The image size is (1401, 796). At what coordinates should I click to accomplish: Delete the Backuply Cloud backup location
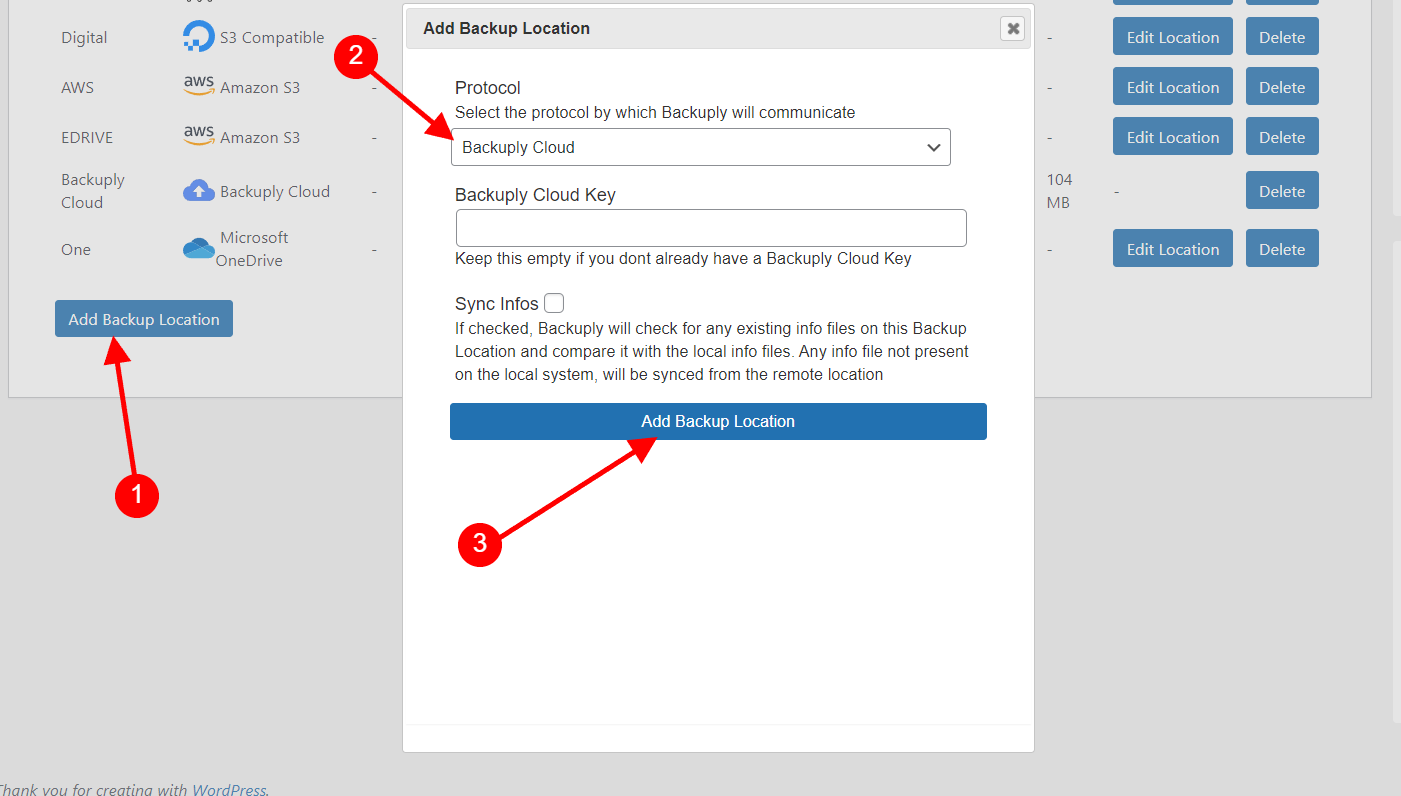(1282, 190)
